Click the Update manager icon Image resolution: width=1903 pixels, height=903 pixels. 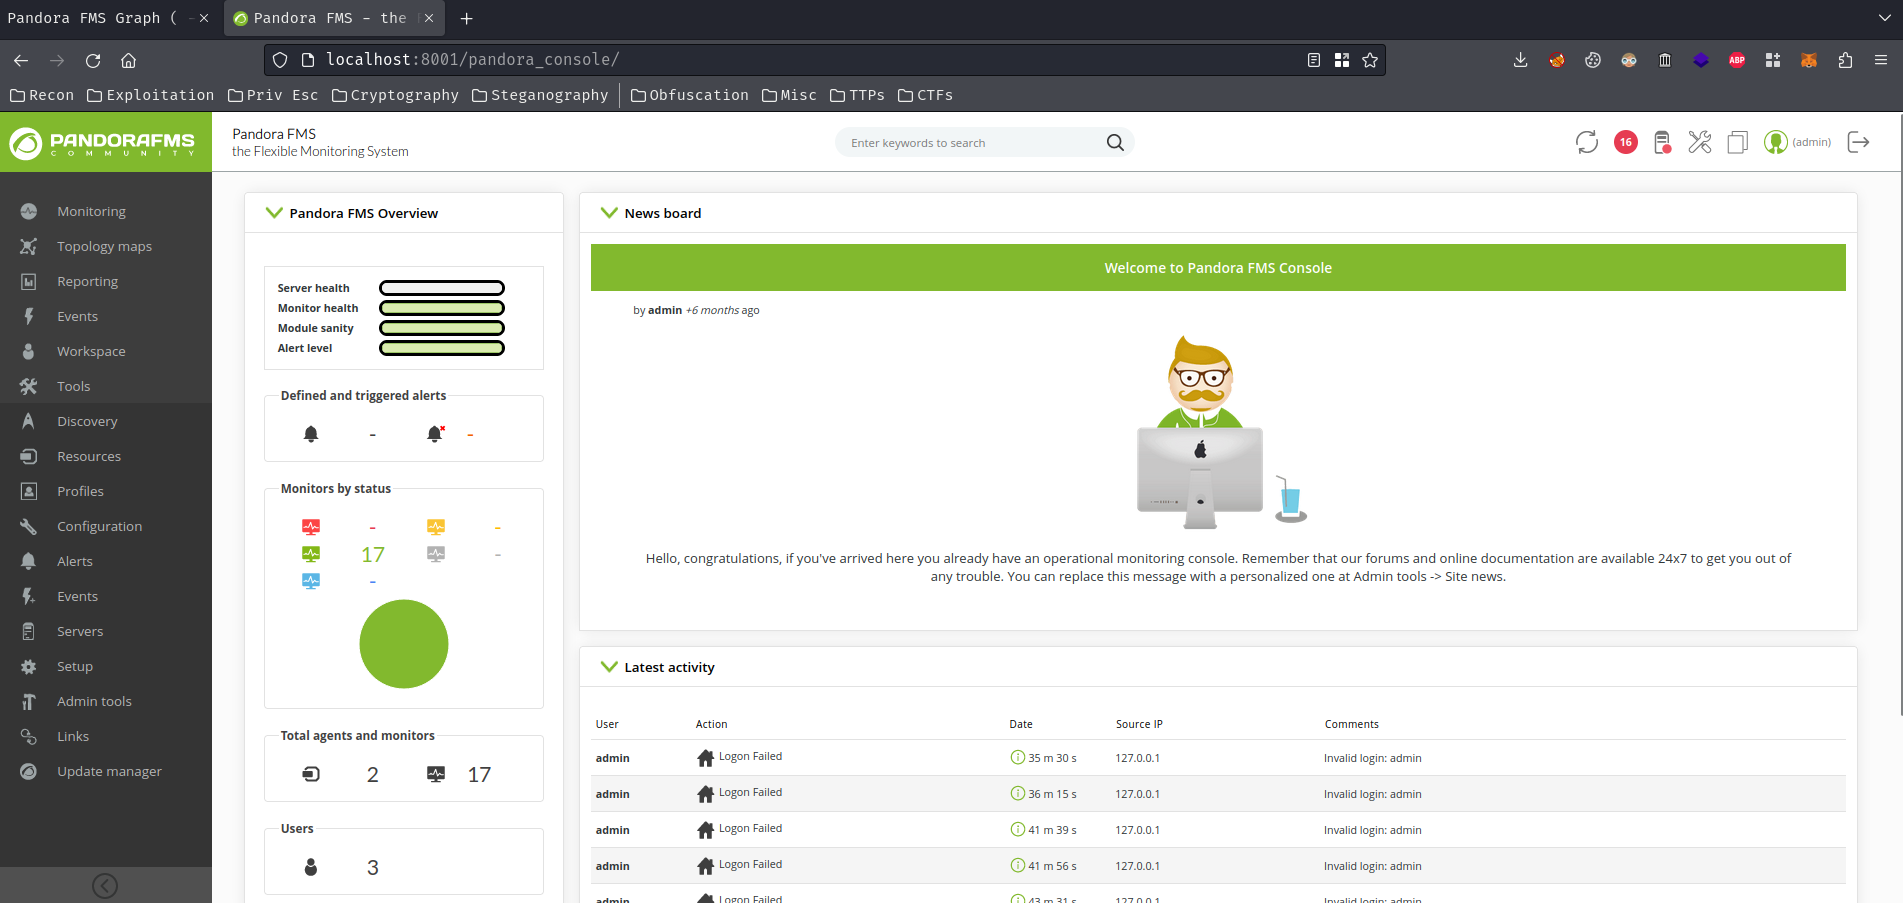click(x=29, y=771)
